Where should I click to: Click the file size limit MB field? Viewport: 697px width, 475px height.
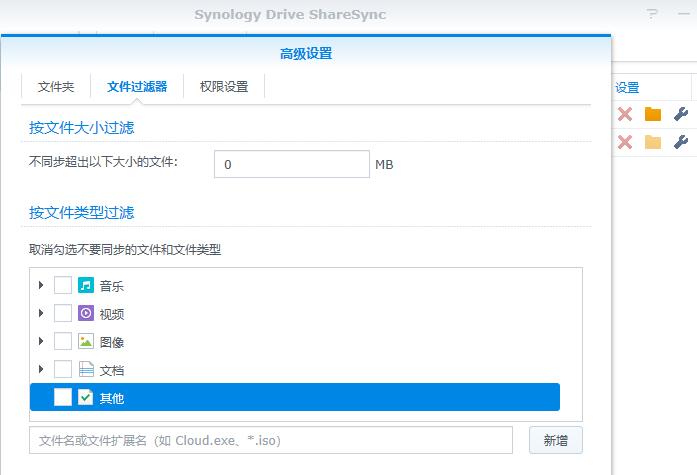coord(291,164)
